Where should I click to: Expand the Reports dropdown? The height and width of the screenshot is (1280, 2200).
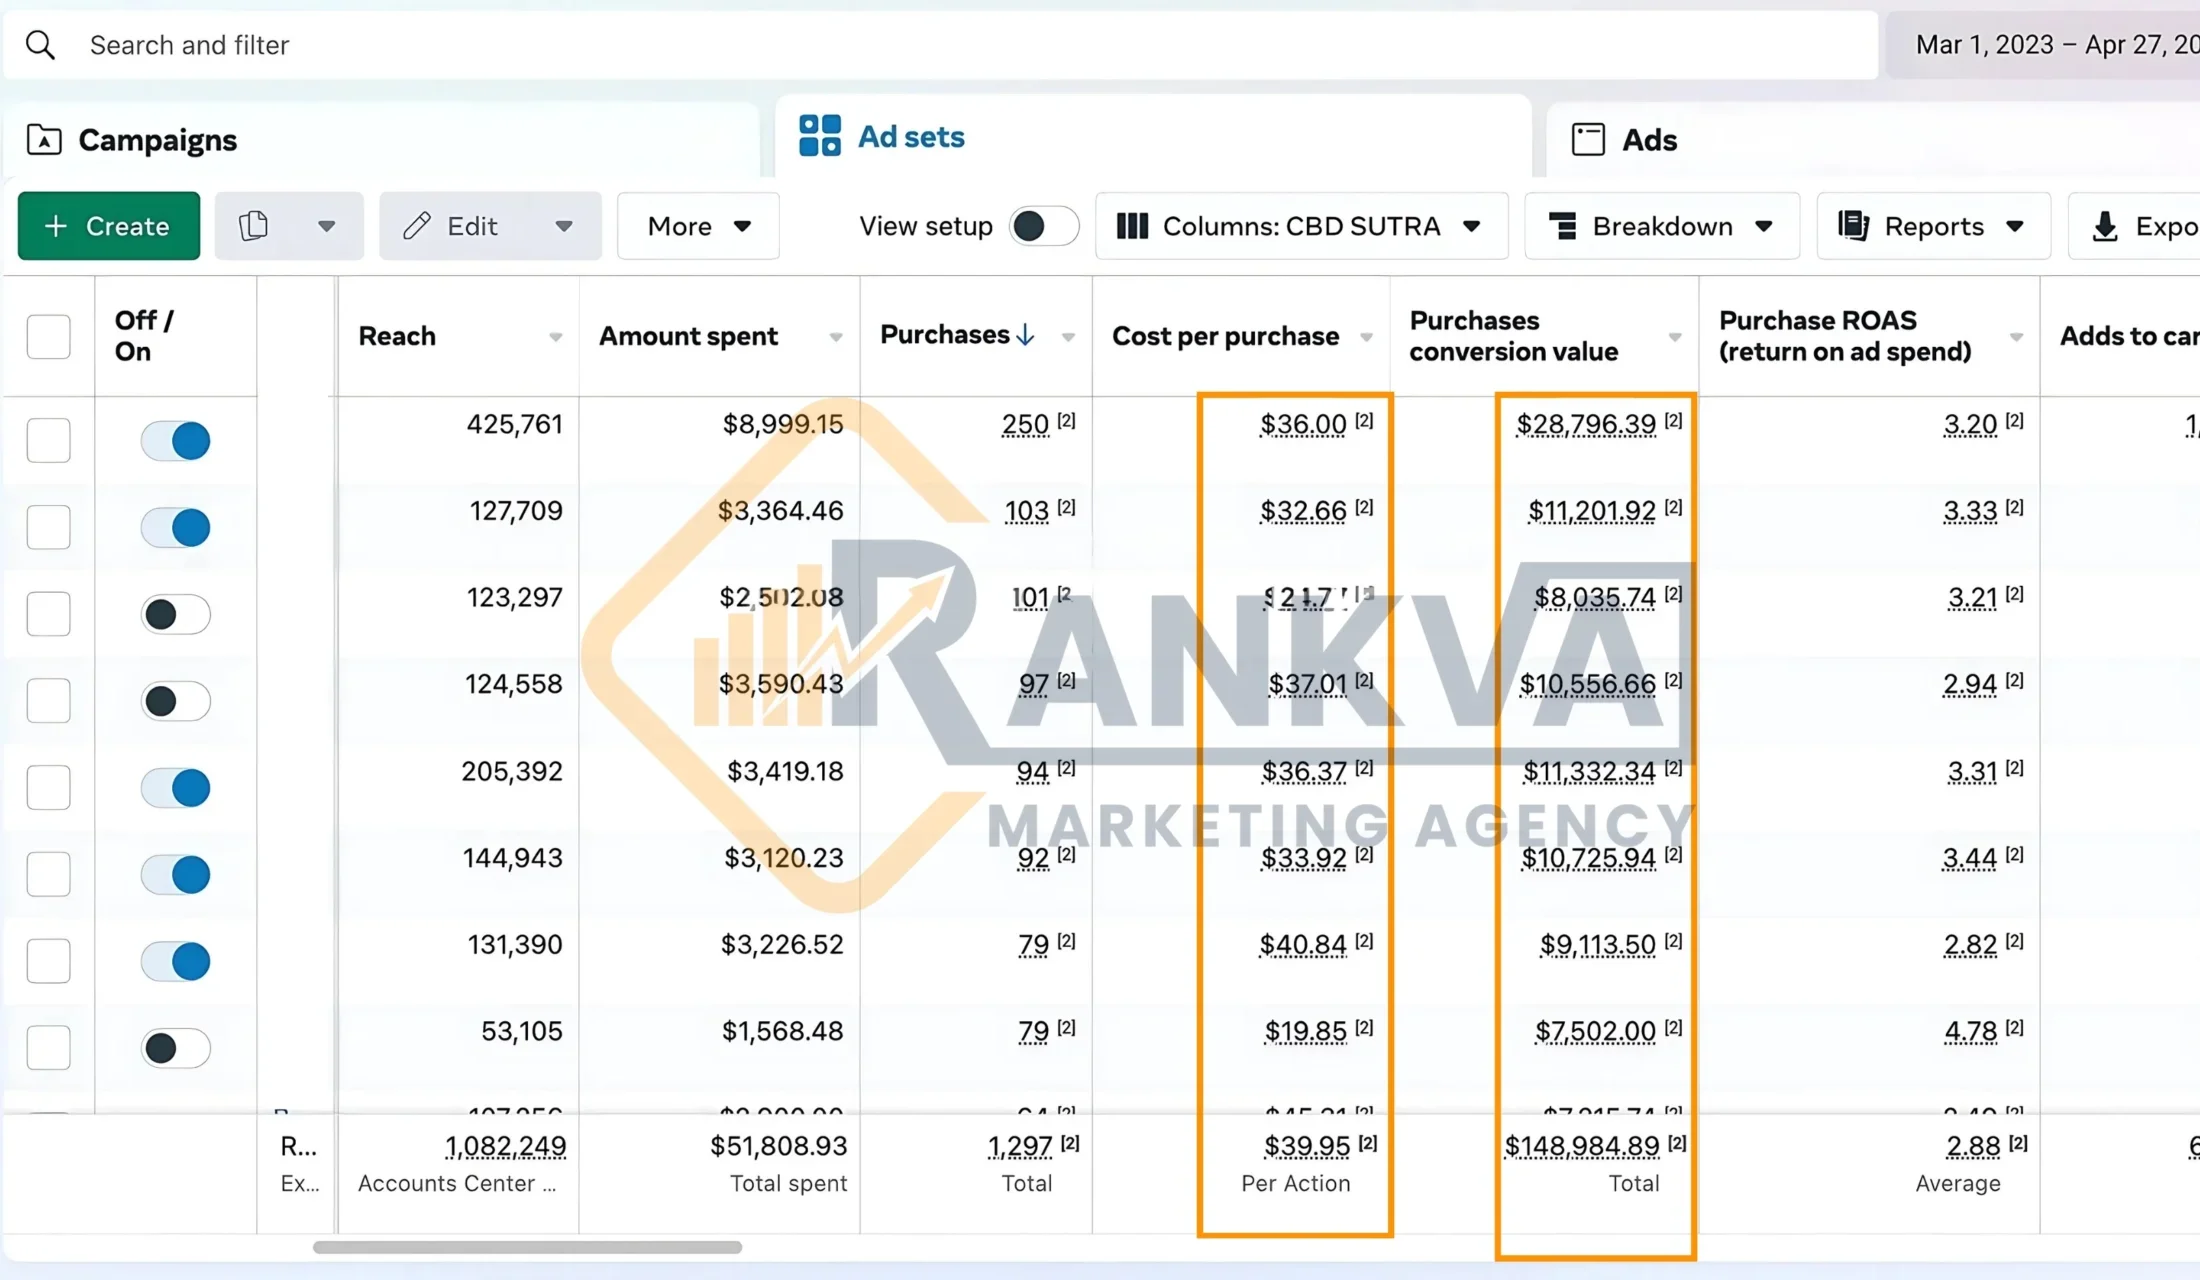coord(1932,226)
